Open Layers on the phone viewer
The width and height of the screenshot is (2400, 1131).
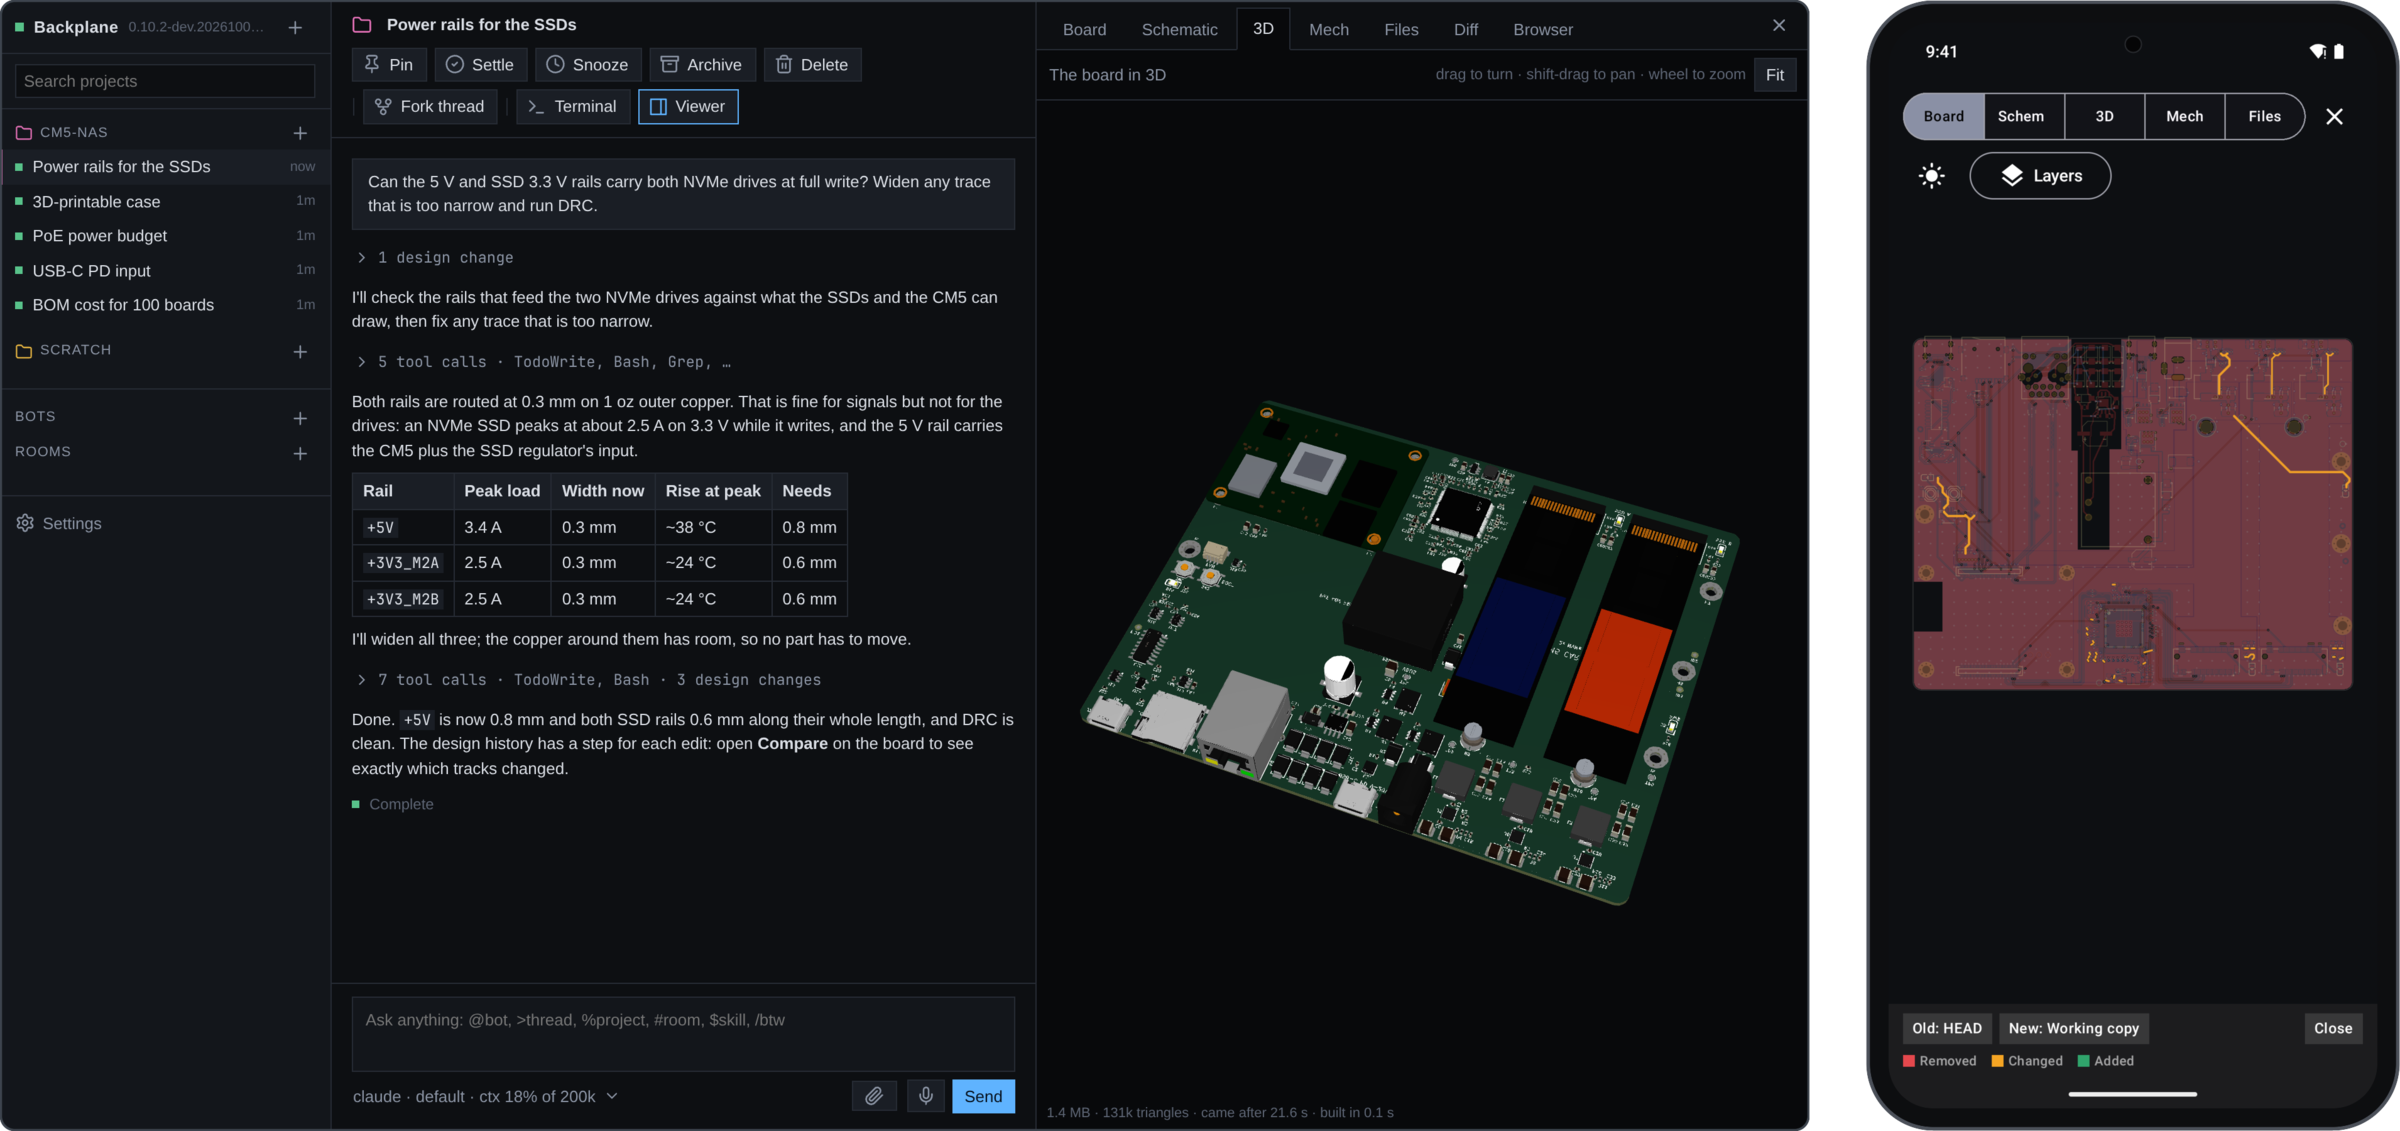coord(2040,176)
